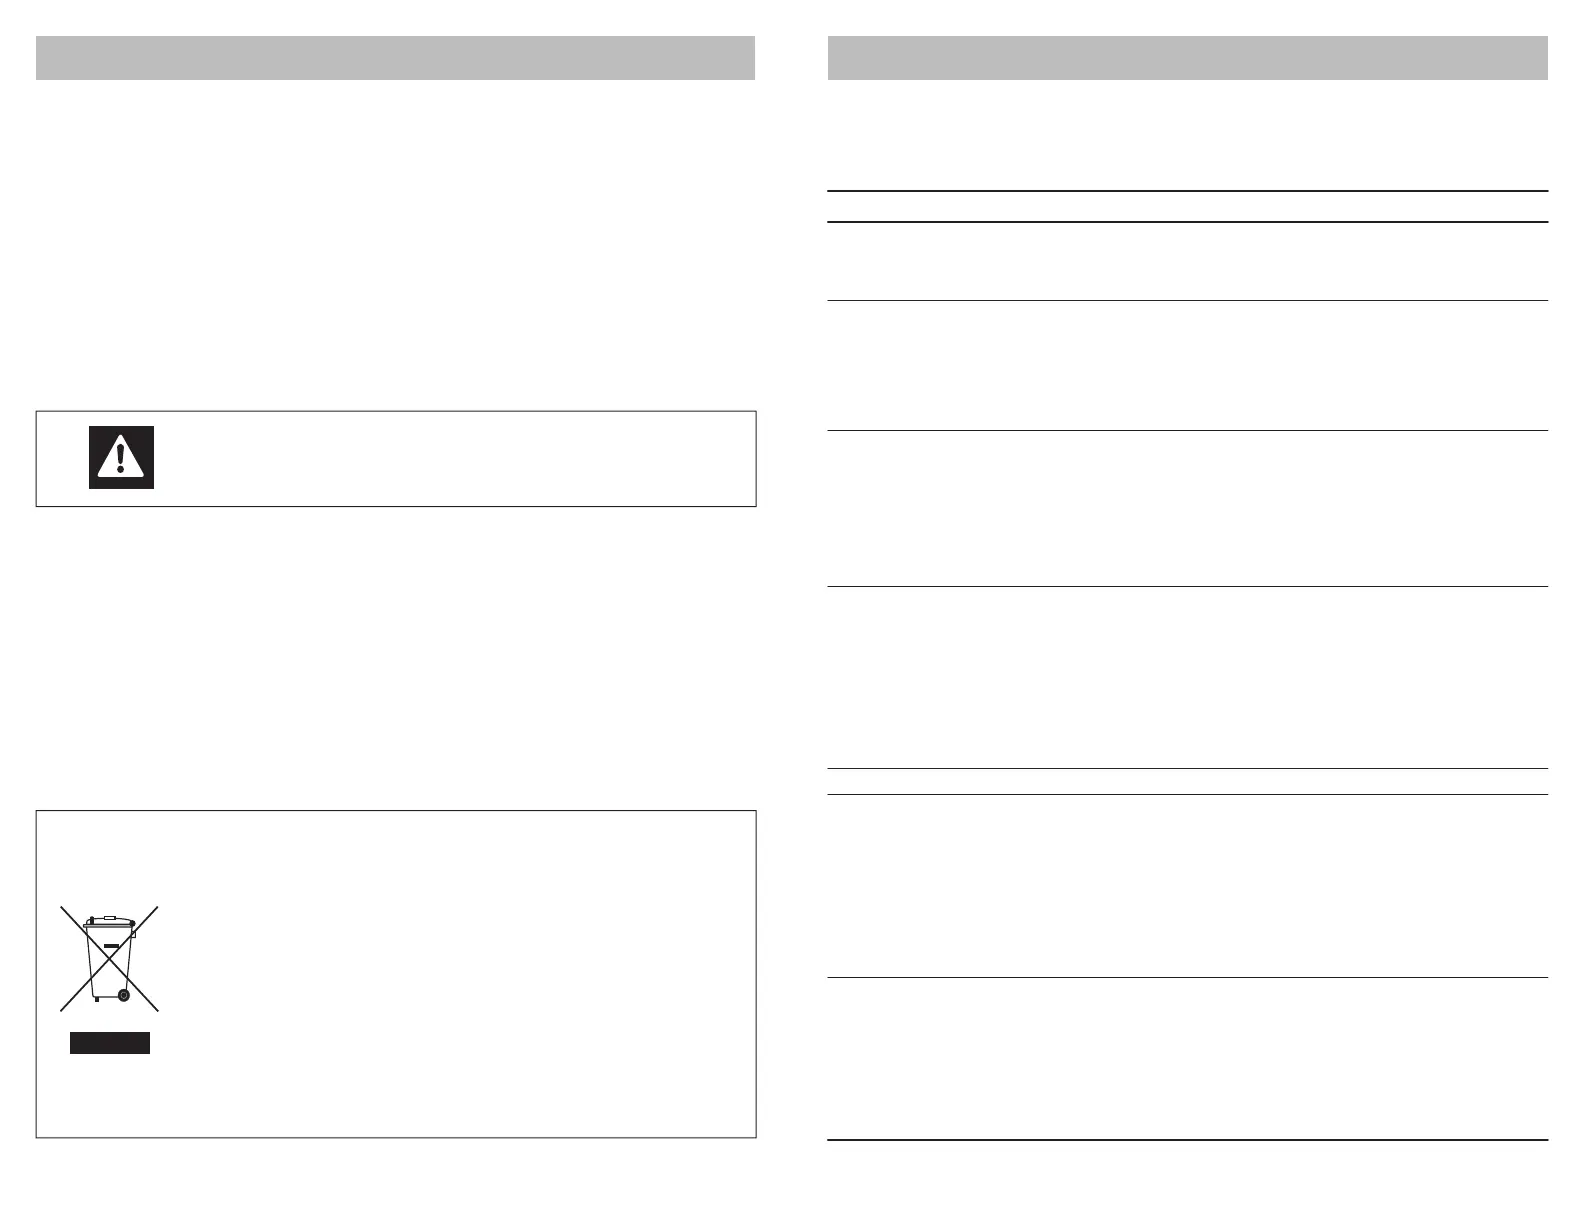
Task: Click the lid of the crossed-out bin
Action: (x=109, y=920)
